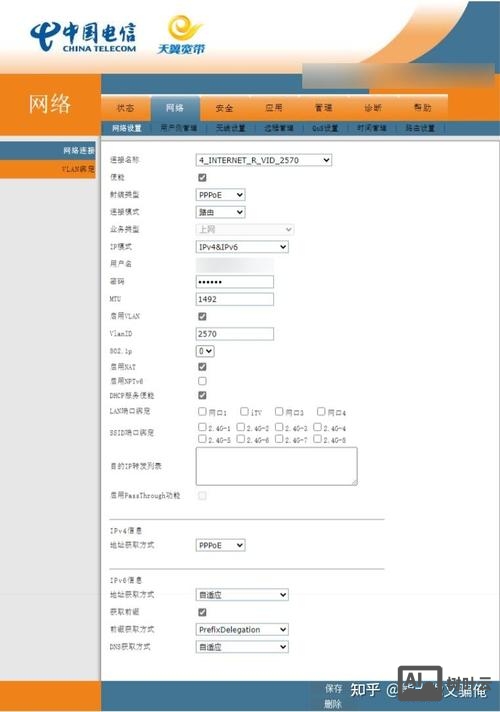
Task: Open the IPv4 address acquisition PPPoE dropdown
Action: (220, 545)
